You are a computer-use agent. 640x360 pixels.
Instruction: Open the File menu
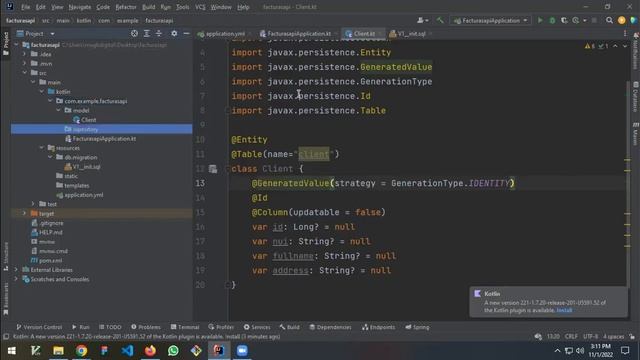25,7
